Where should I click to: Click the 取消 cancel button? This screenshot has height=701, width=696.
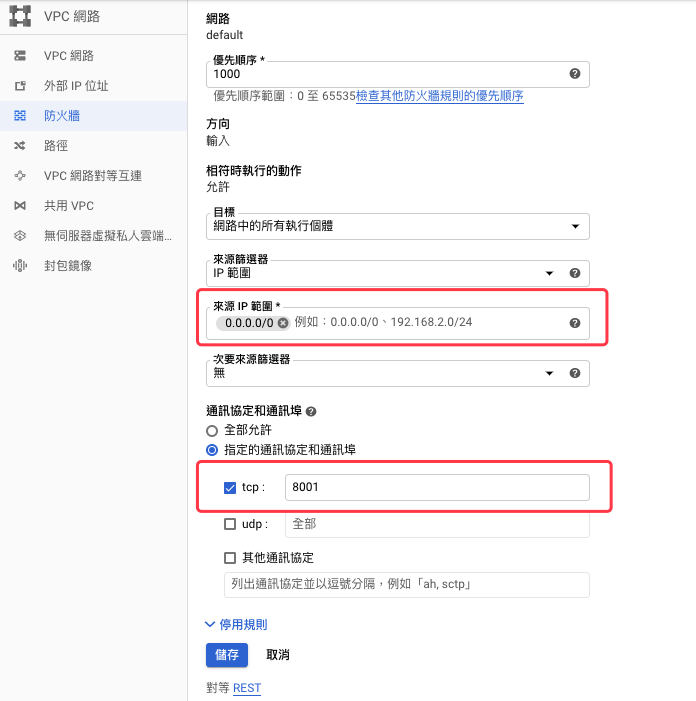[x=278, y=655]
